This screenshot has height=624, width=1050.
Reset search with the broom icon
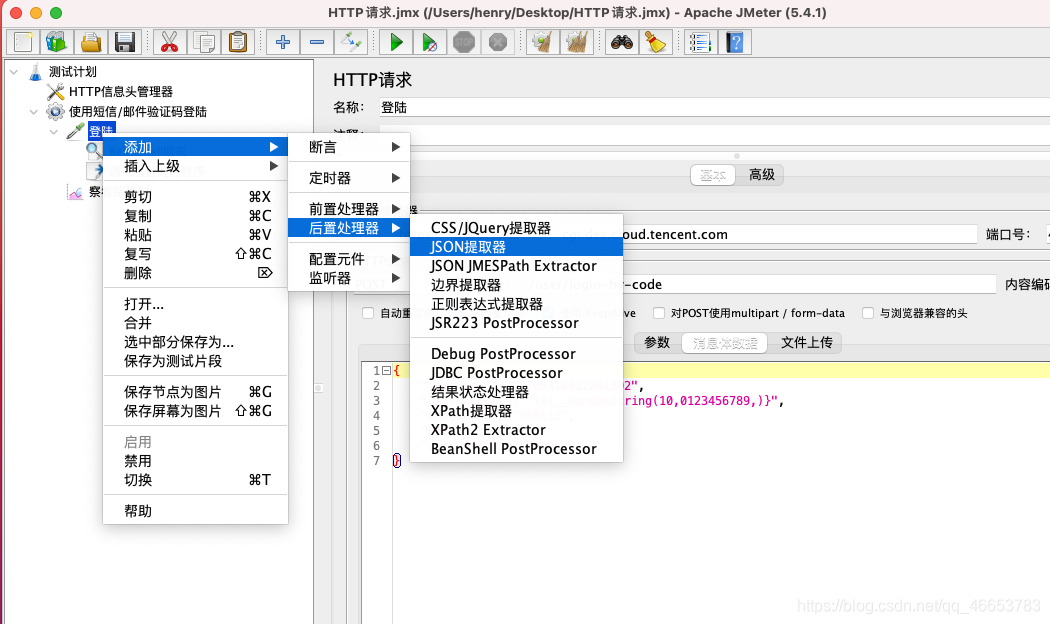[x=655, y=42]
